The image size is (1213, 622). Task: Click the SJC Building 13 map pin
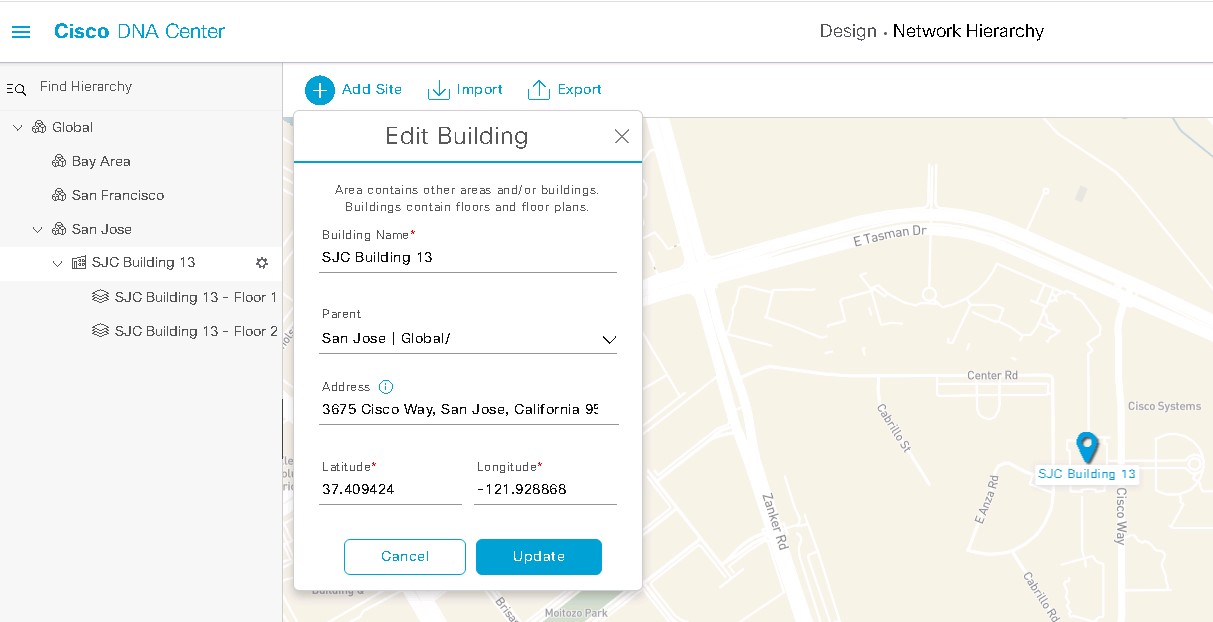pos(1087,447)
